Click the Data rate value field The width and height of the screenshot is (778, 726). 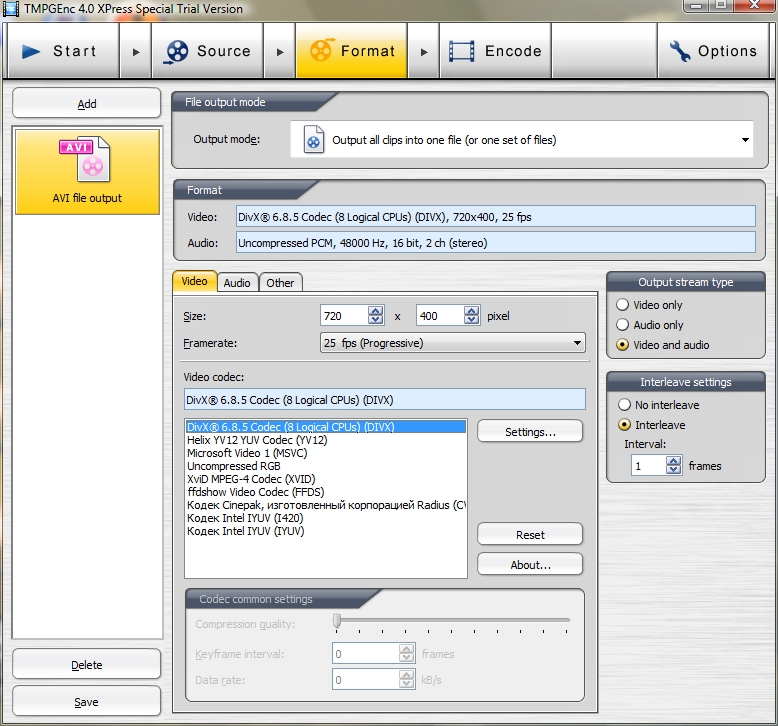(x=366, y=679)
